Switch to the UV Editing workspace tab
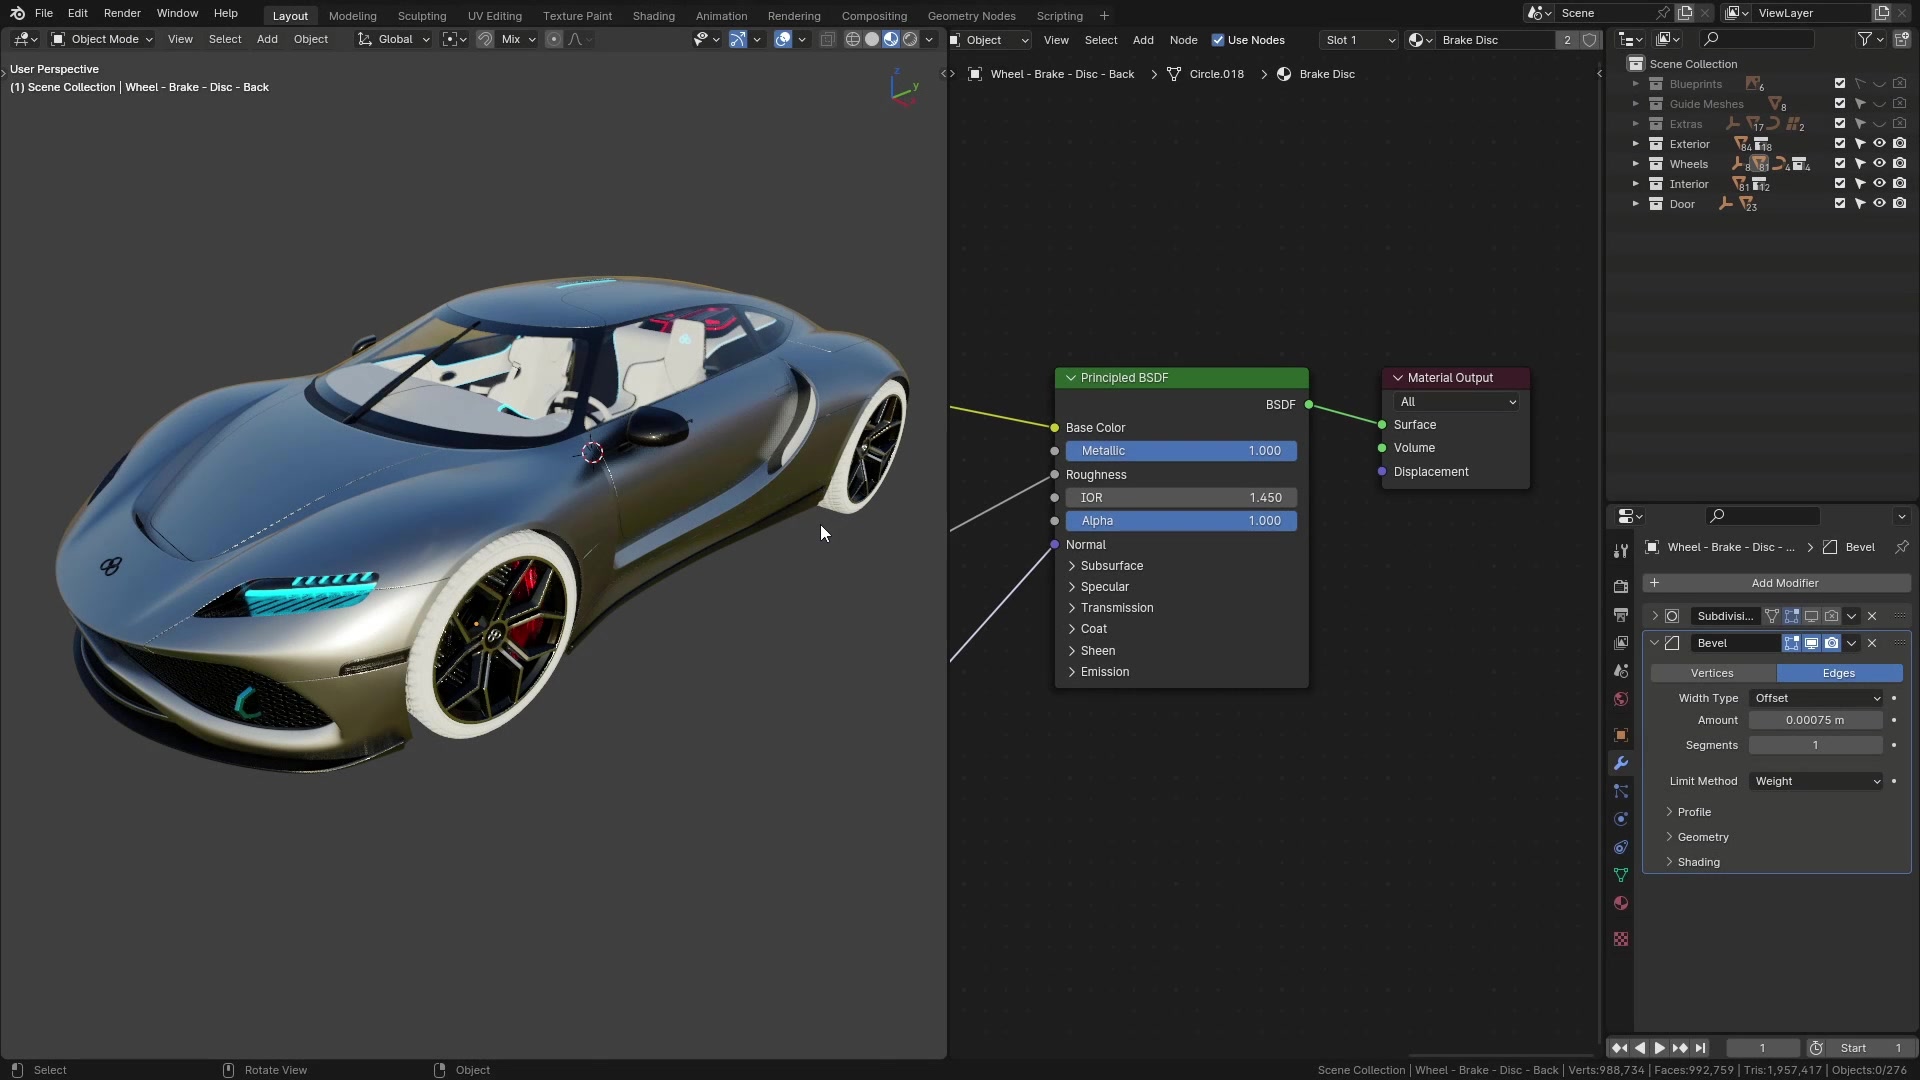 point(494,16)
